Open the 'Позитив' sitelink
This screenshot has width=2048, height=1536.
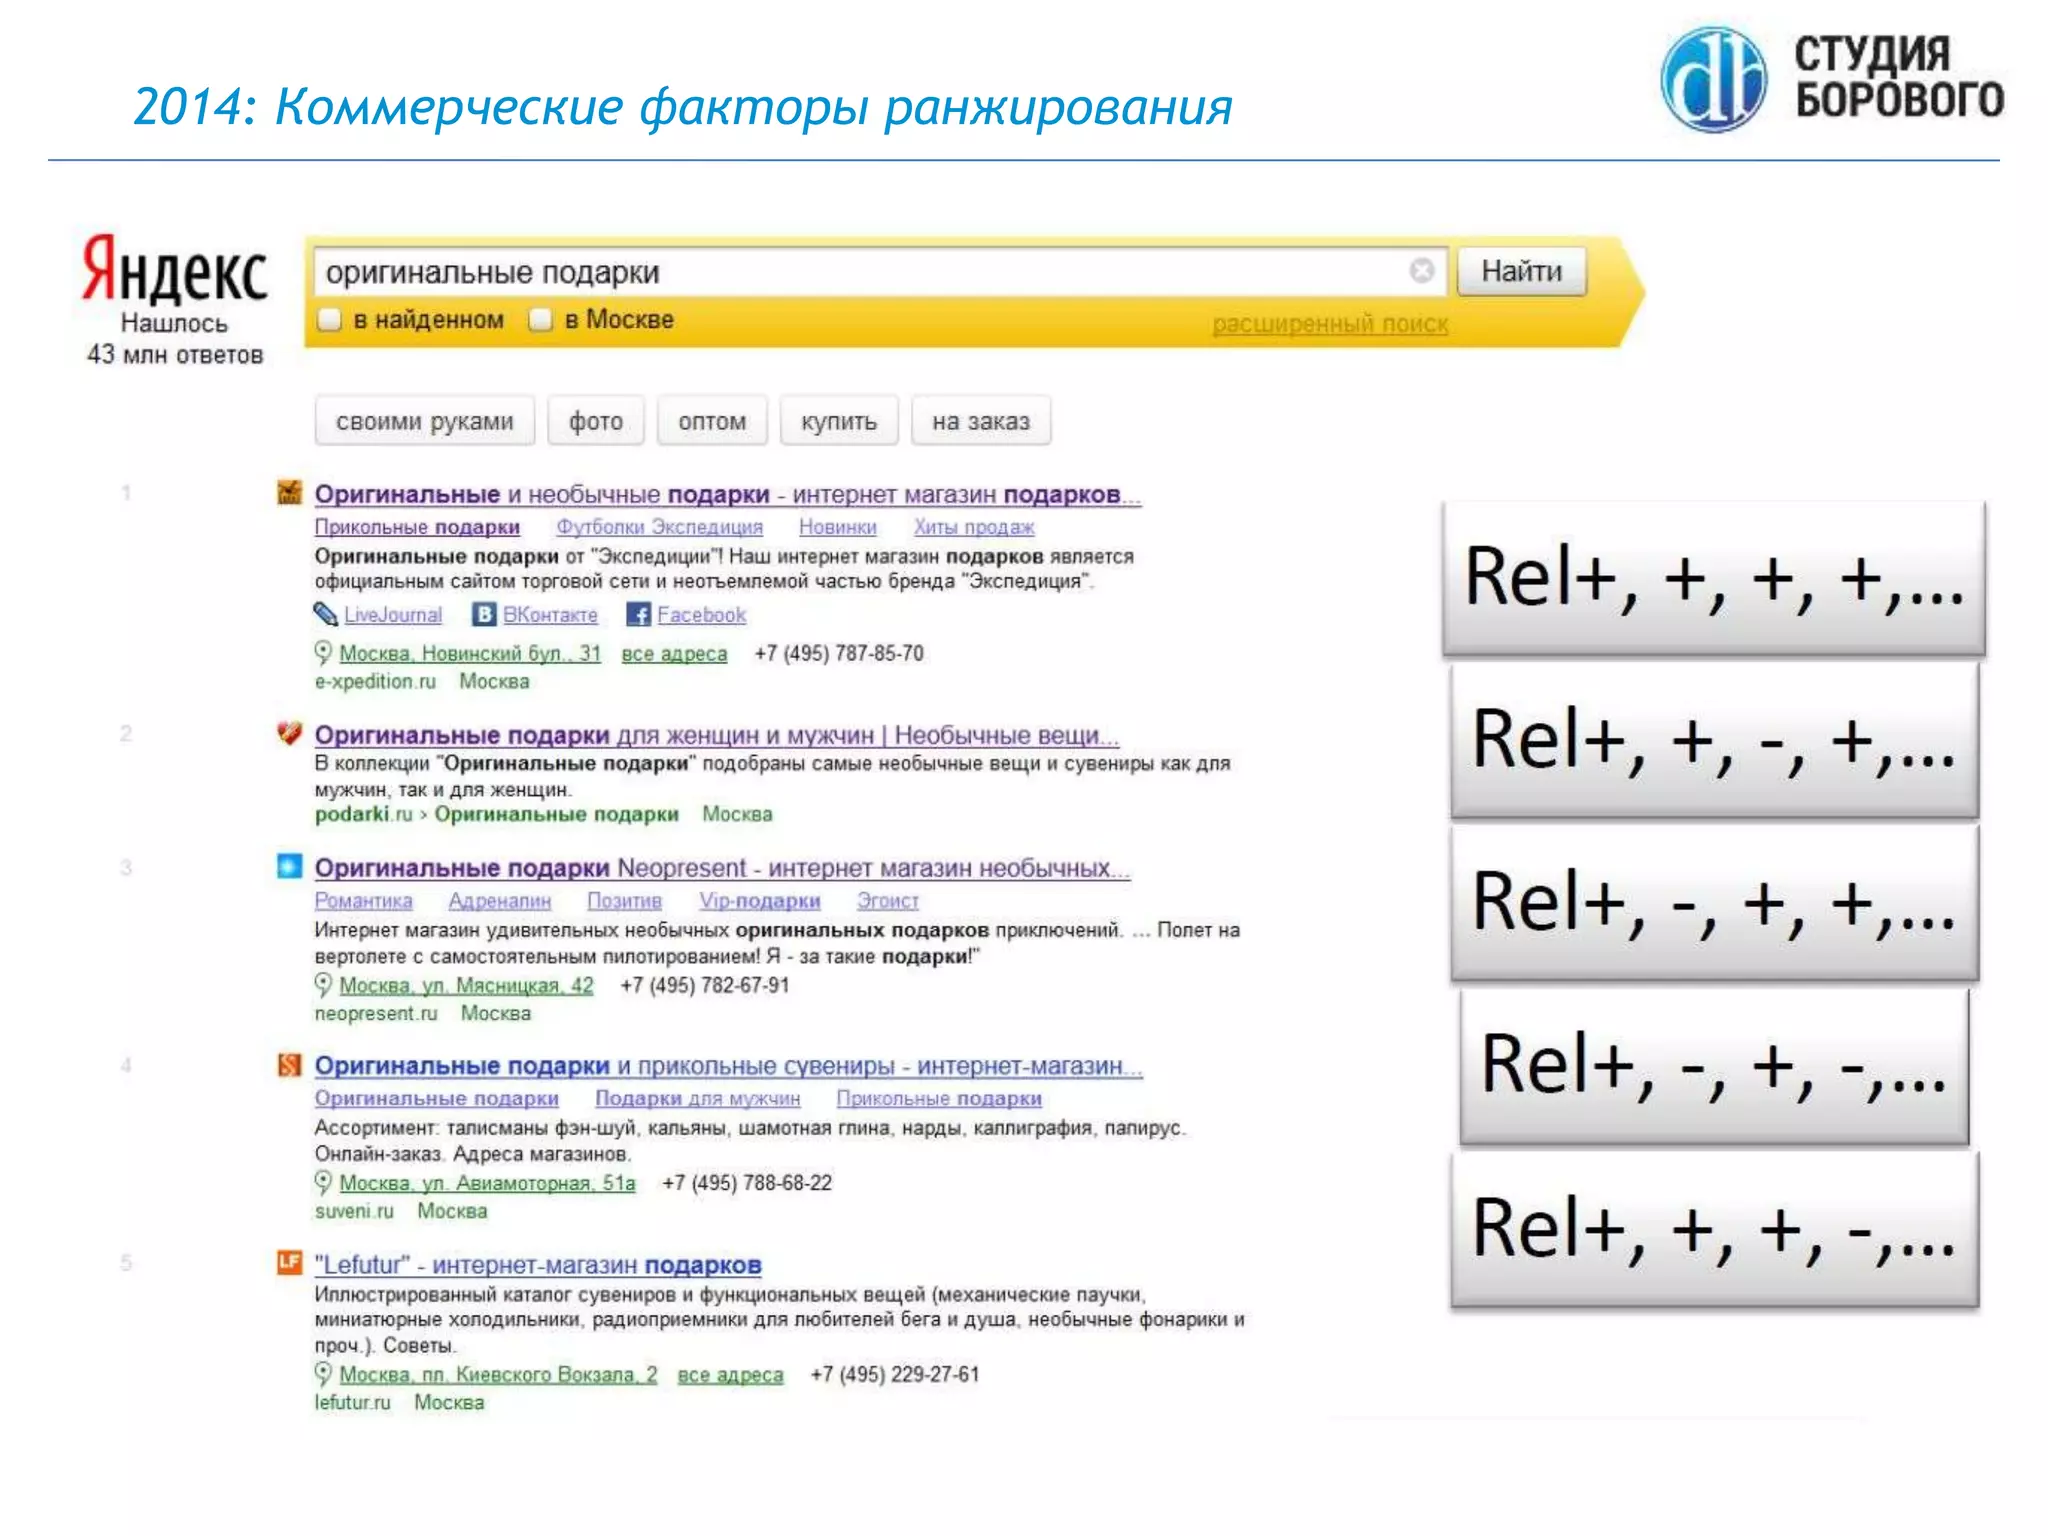pos(624,901)
